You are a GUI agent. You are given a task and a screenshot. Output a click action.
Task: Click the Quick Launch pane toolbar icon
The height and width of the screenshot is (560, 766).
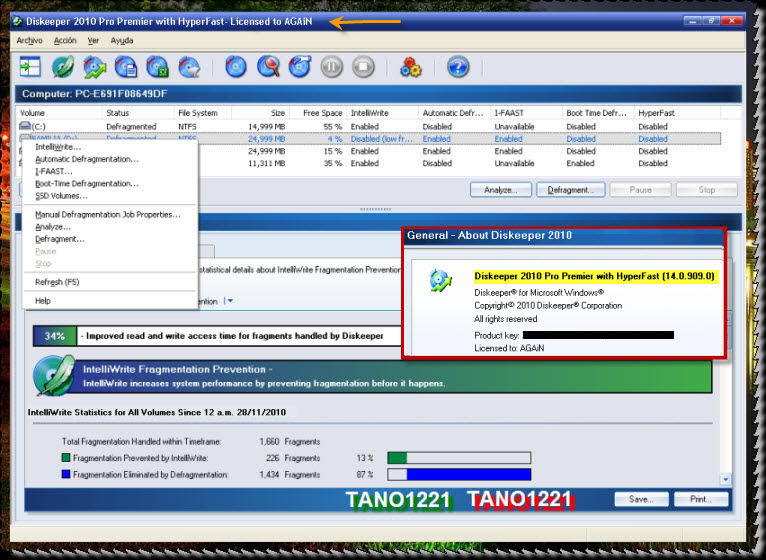[30, 66]
